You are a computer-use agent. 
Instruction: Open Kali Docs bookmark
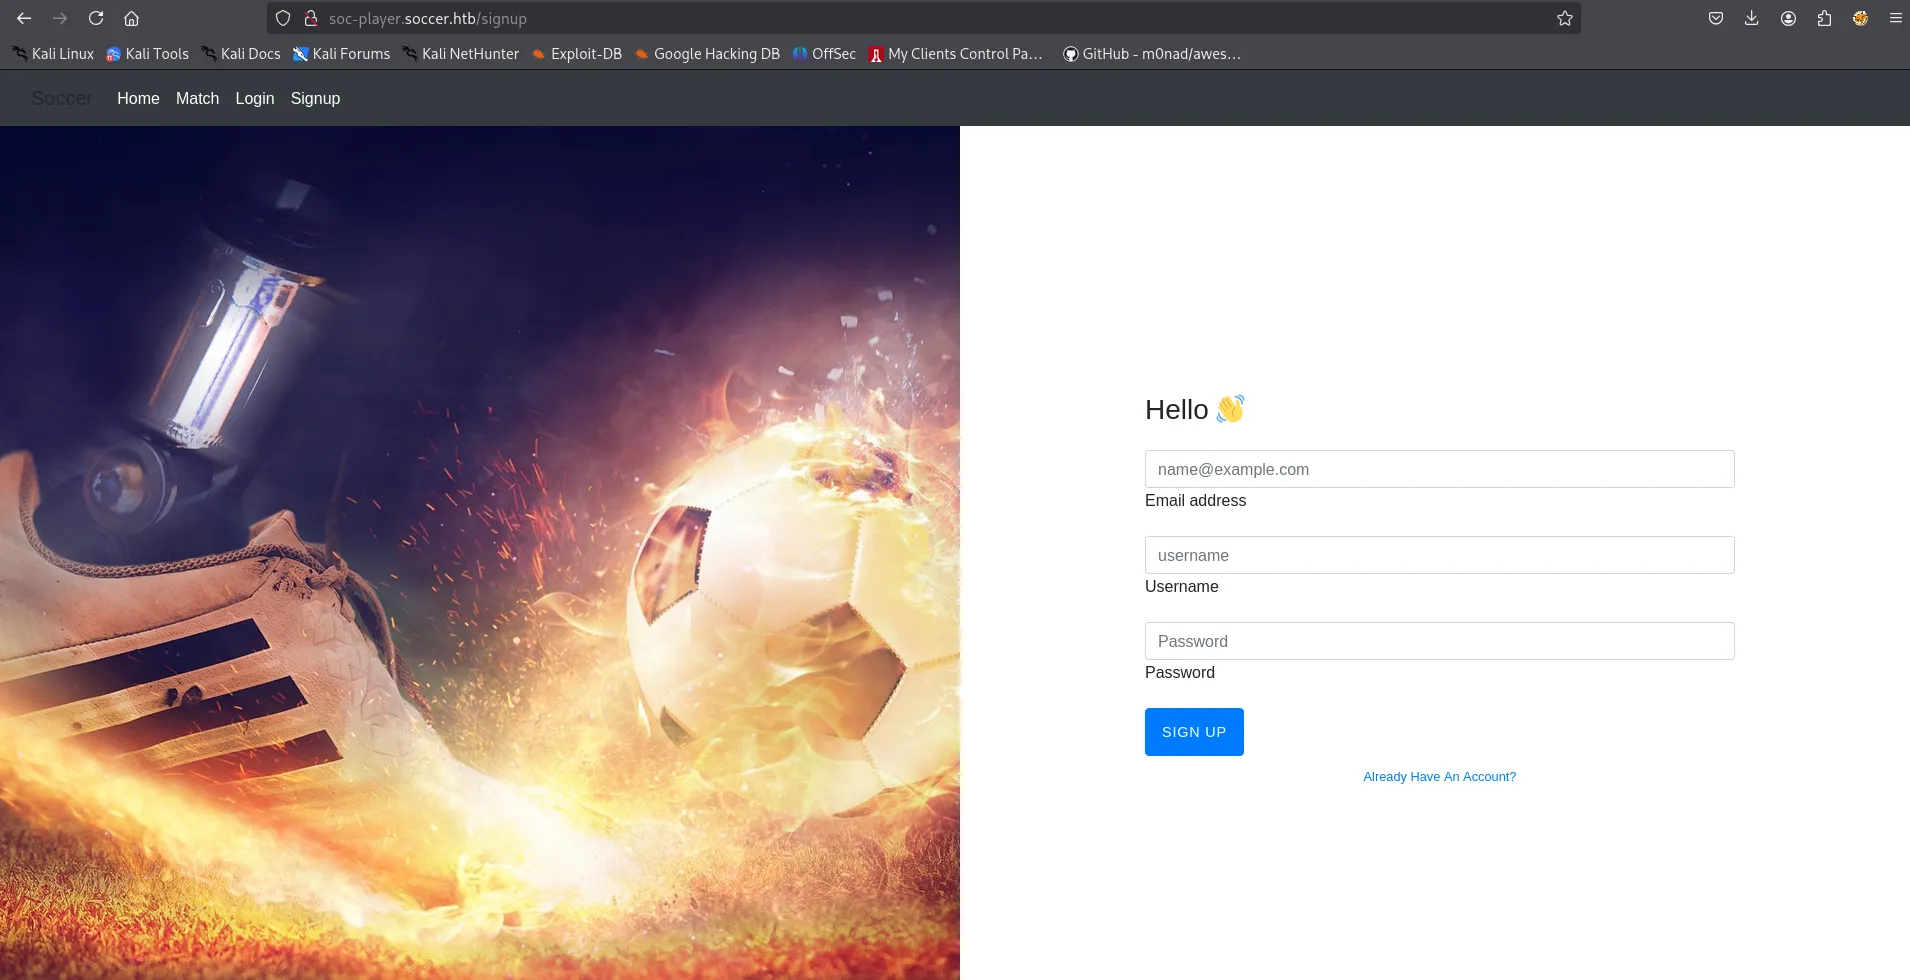pos(241,54)
